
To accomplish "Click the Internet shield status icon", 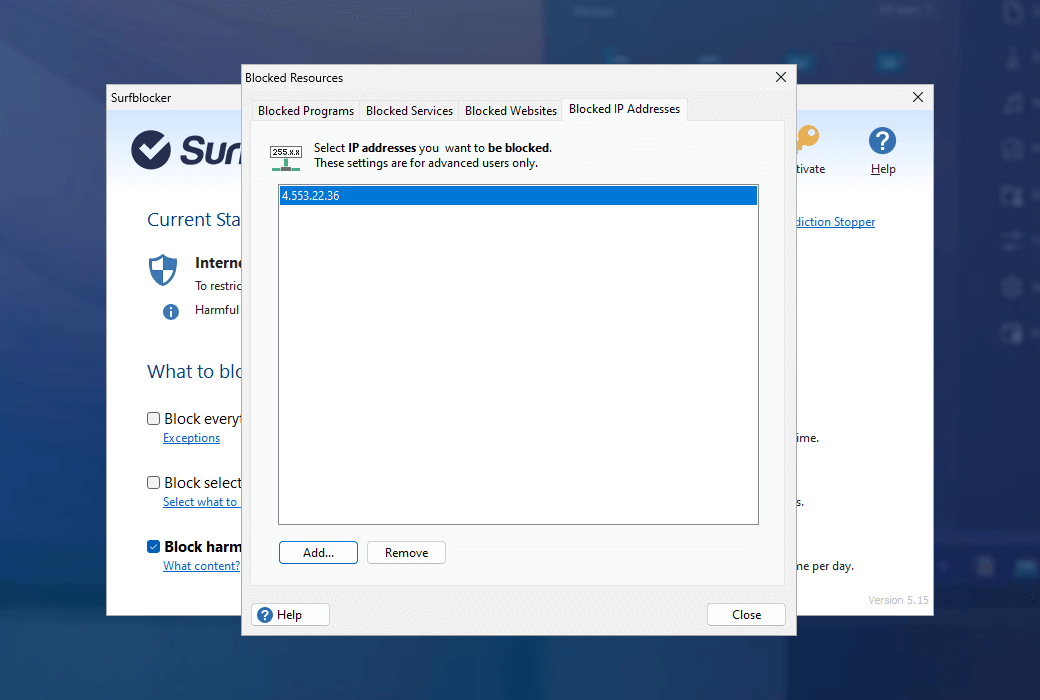I will coord(163,270).
